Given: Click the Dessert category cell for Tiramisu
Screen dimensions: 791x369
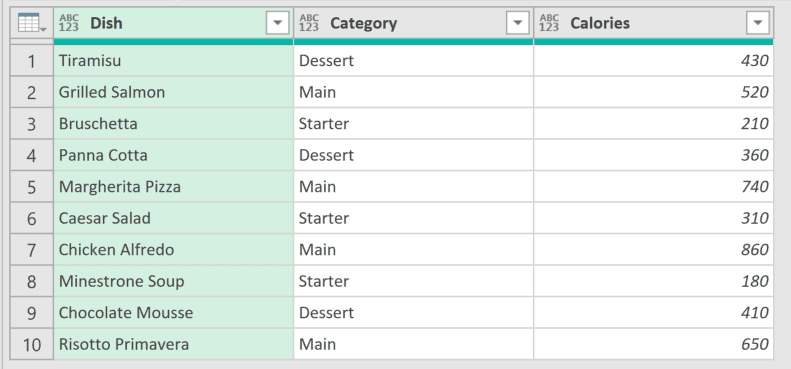Looking at the screenshot, I should tap(414, 61).
